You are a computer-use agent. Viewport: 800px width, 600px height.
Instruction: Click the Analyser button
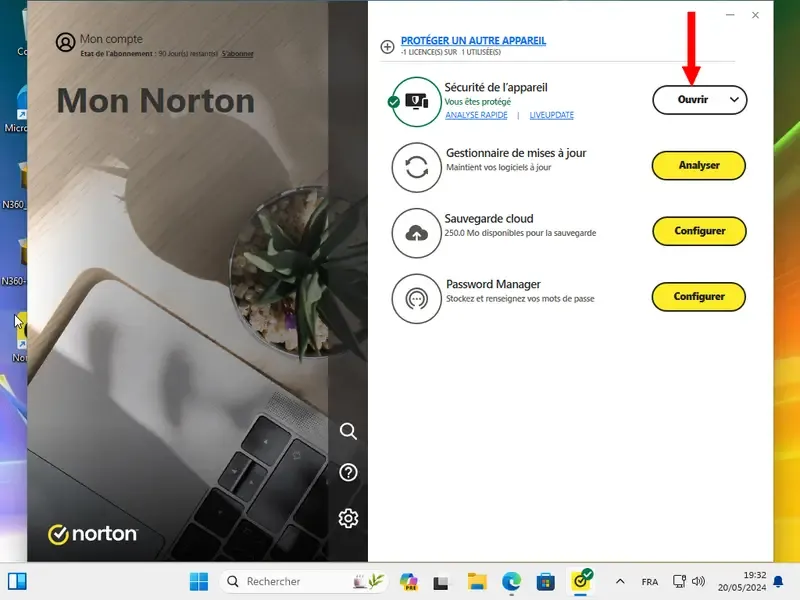click(x=698, y=165)
